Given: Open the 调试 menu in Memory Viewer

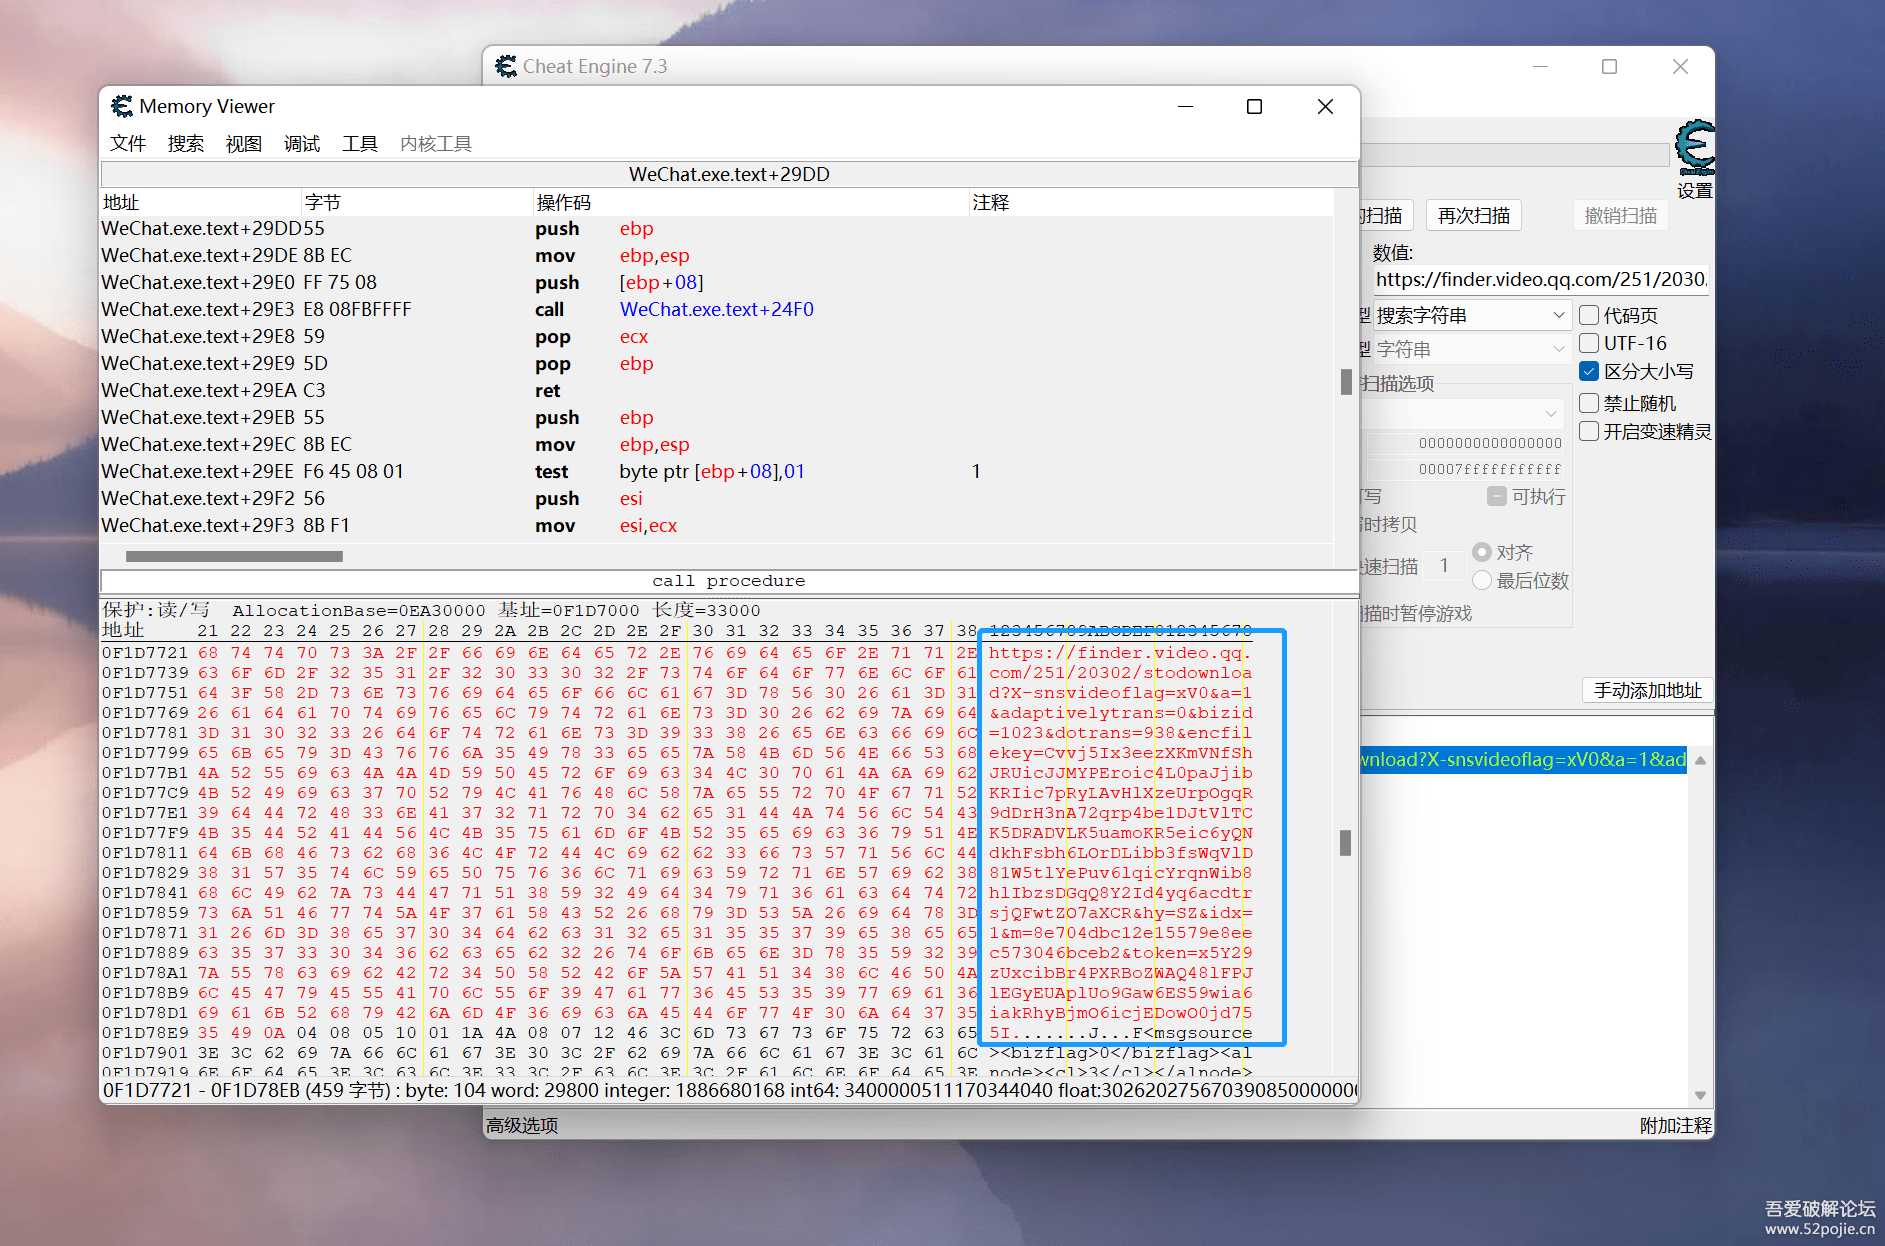Looking at the screenshot, I should (x=301, y=144).
